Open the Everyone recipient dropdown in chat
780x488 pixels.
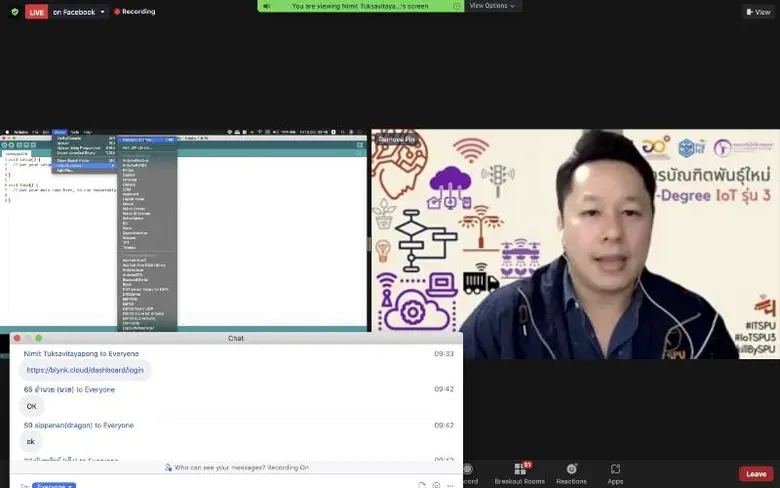click(54, 485)
